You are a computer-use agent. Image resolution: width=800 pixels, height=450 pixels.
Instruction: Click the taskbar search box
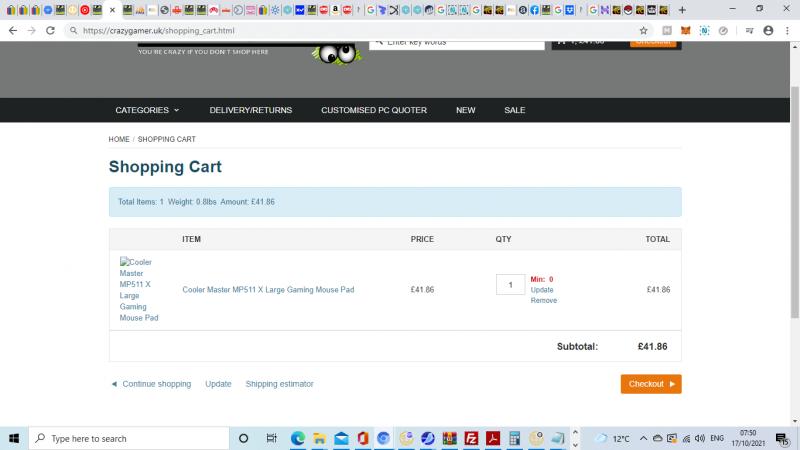(129, 438)
